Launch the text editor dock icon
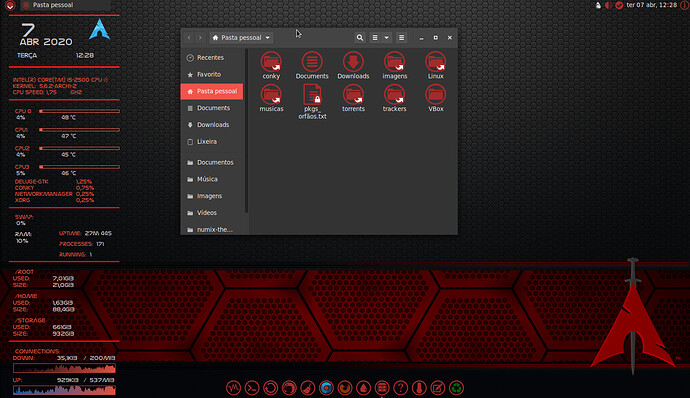The height and width of the screenshot is (398, 690). pyautogui.click(x=437, y=388)
